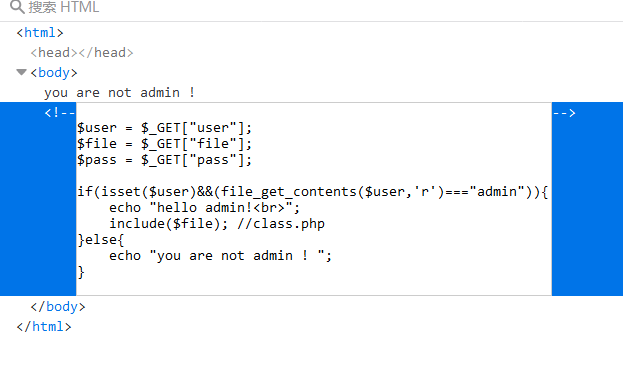Click the final closing brace line in comment

(81, 272)
